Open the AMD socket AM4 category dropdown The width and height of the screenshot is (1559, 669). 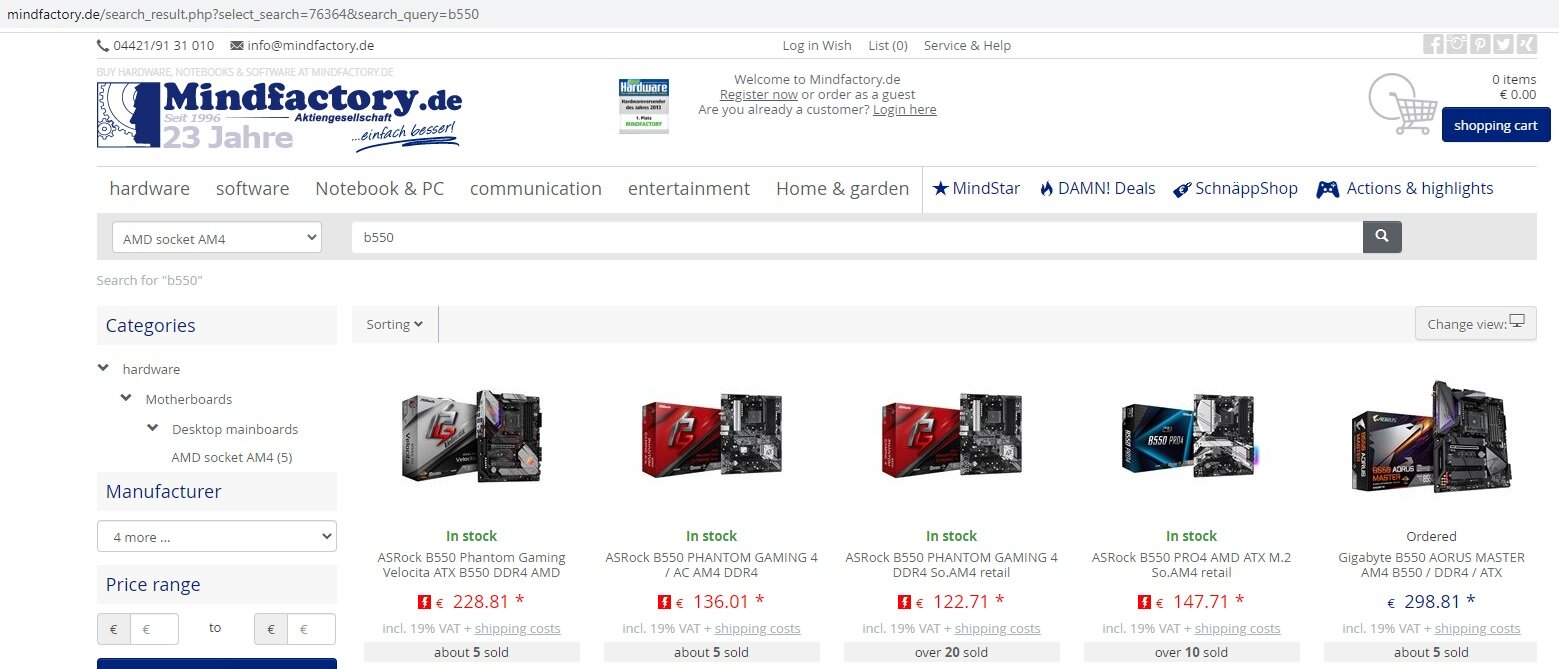217,237
